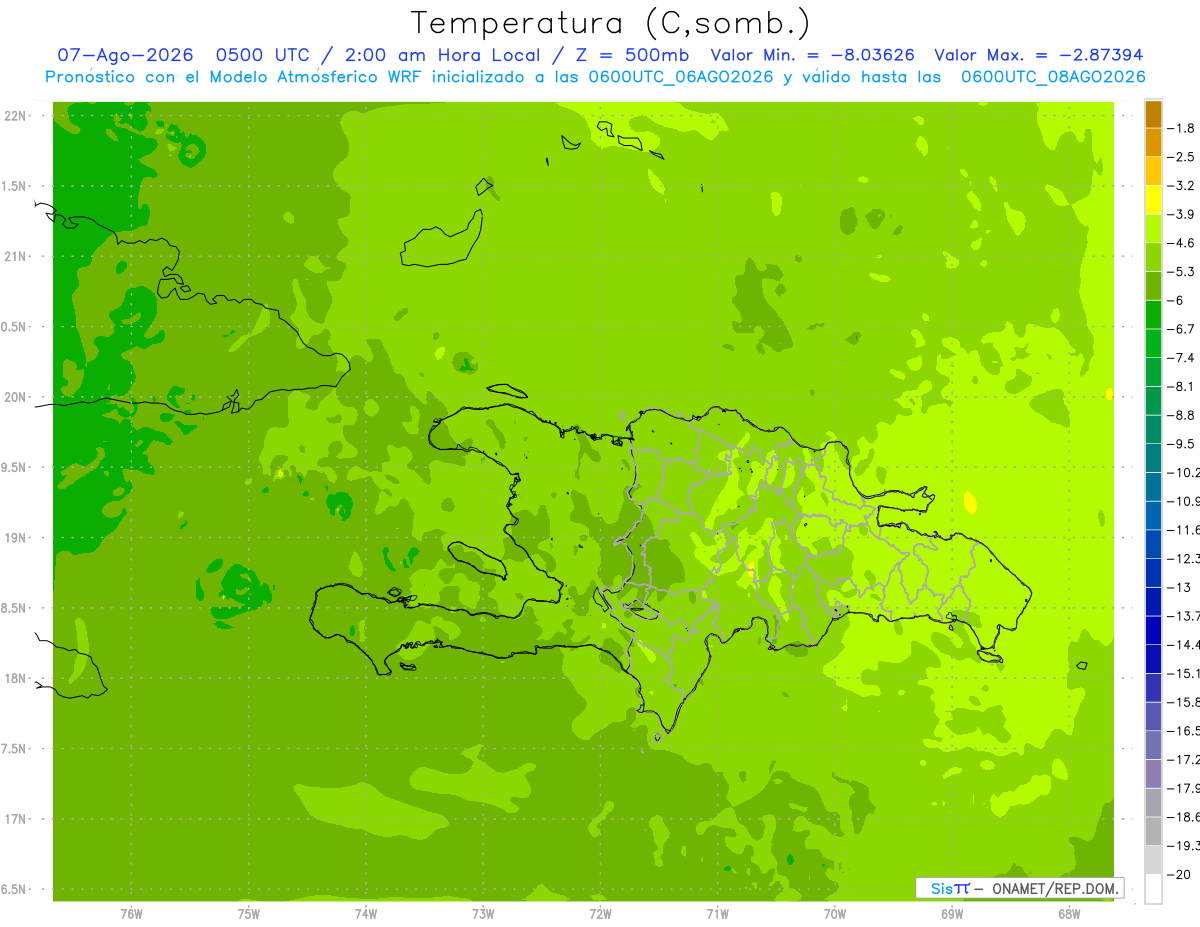Click the "8.5N" latitude label
1200x927 pixels.
point(14,608)
